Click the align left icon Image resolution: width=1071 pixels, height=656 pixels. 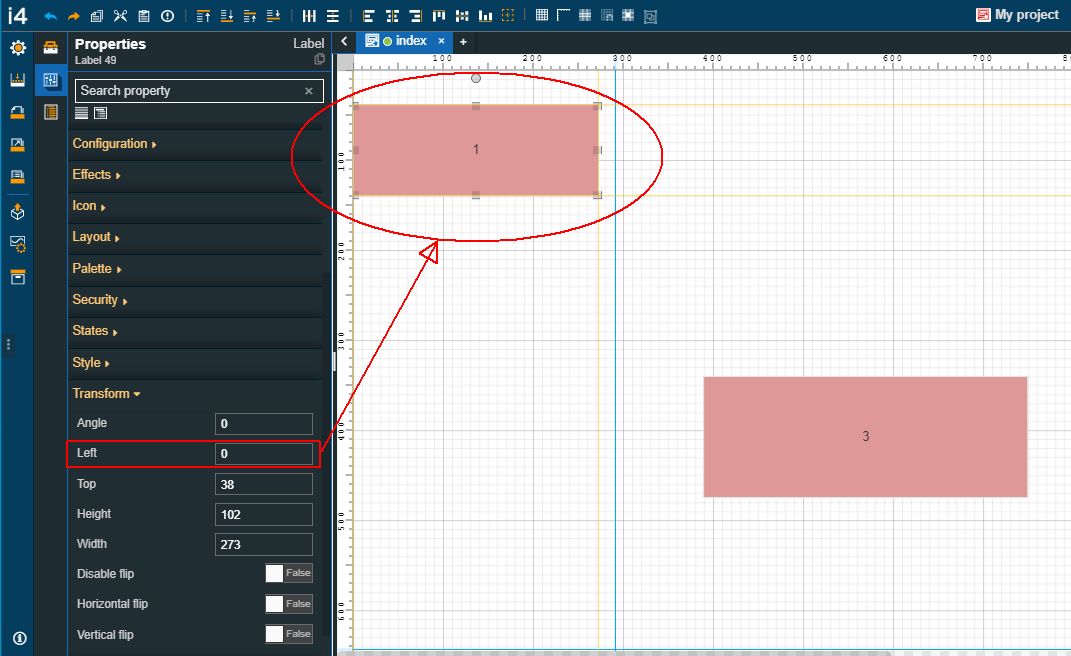(x=369, y=16)
